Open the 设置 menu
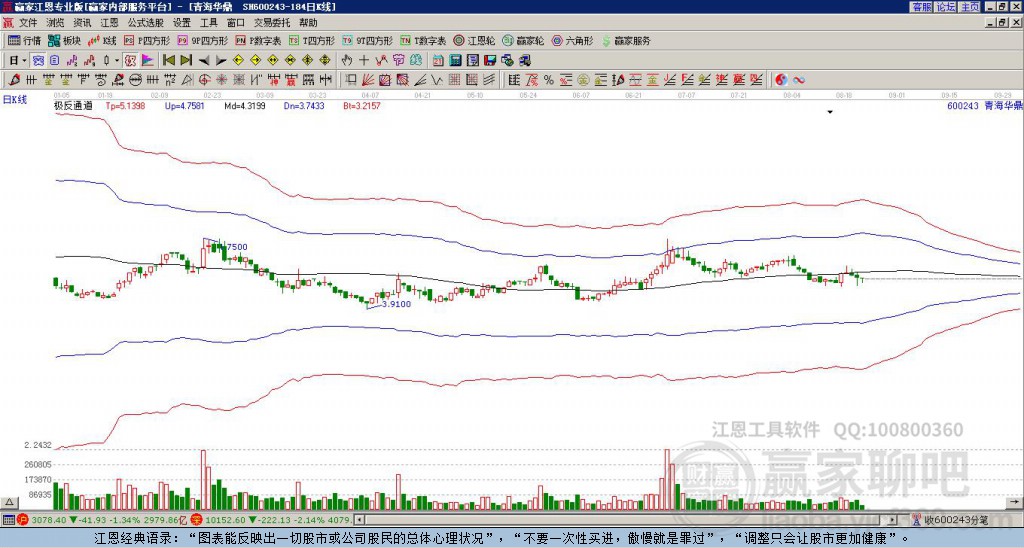Screen dimensions: 1024x548 182,23
